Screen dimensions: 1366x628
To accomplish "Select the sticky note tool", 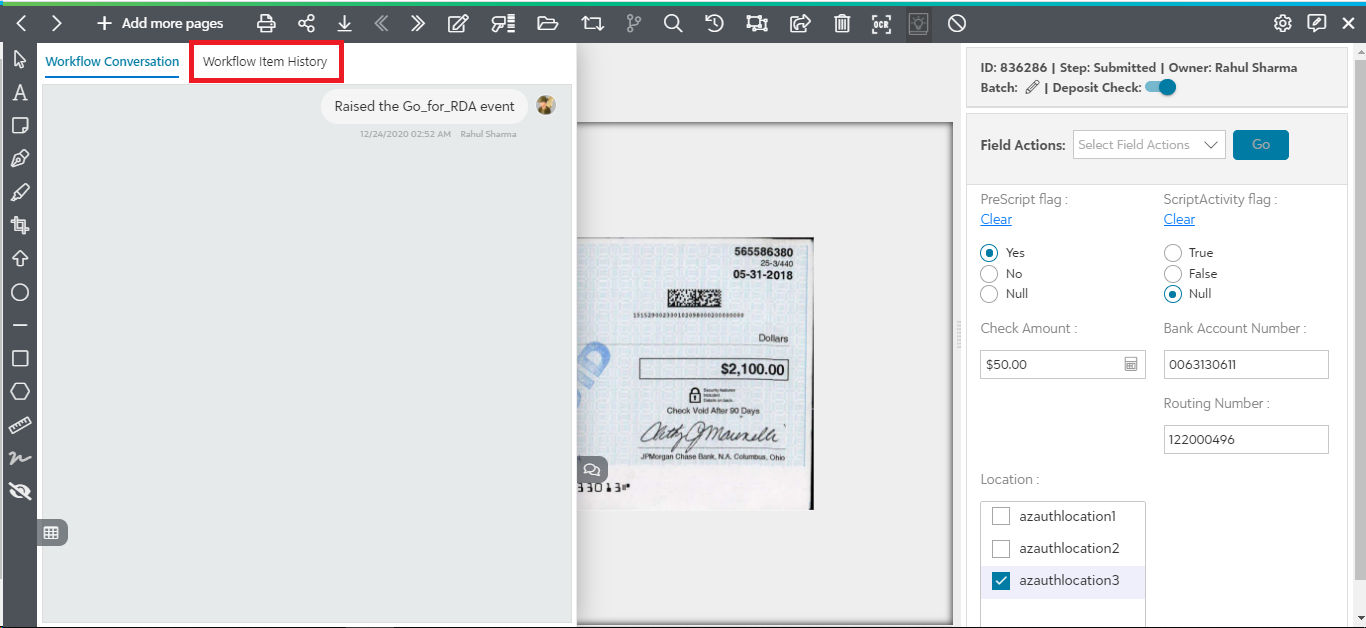I will (x=19, y=126).
